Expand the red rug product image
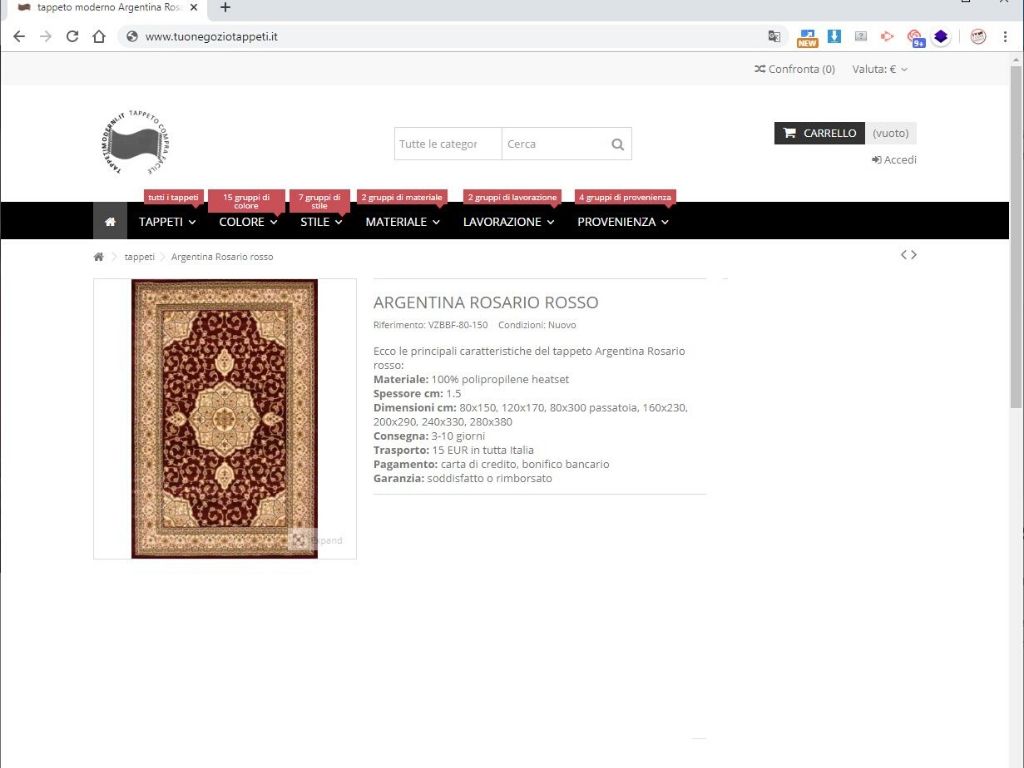The image size is (1024, 768). pyautogui.click(x=317, y=540)
